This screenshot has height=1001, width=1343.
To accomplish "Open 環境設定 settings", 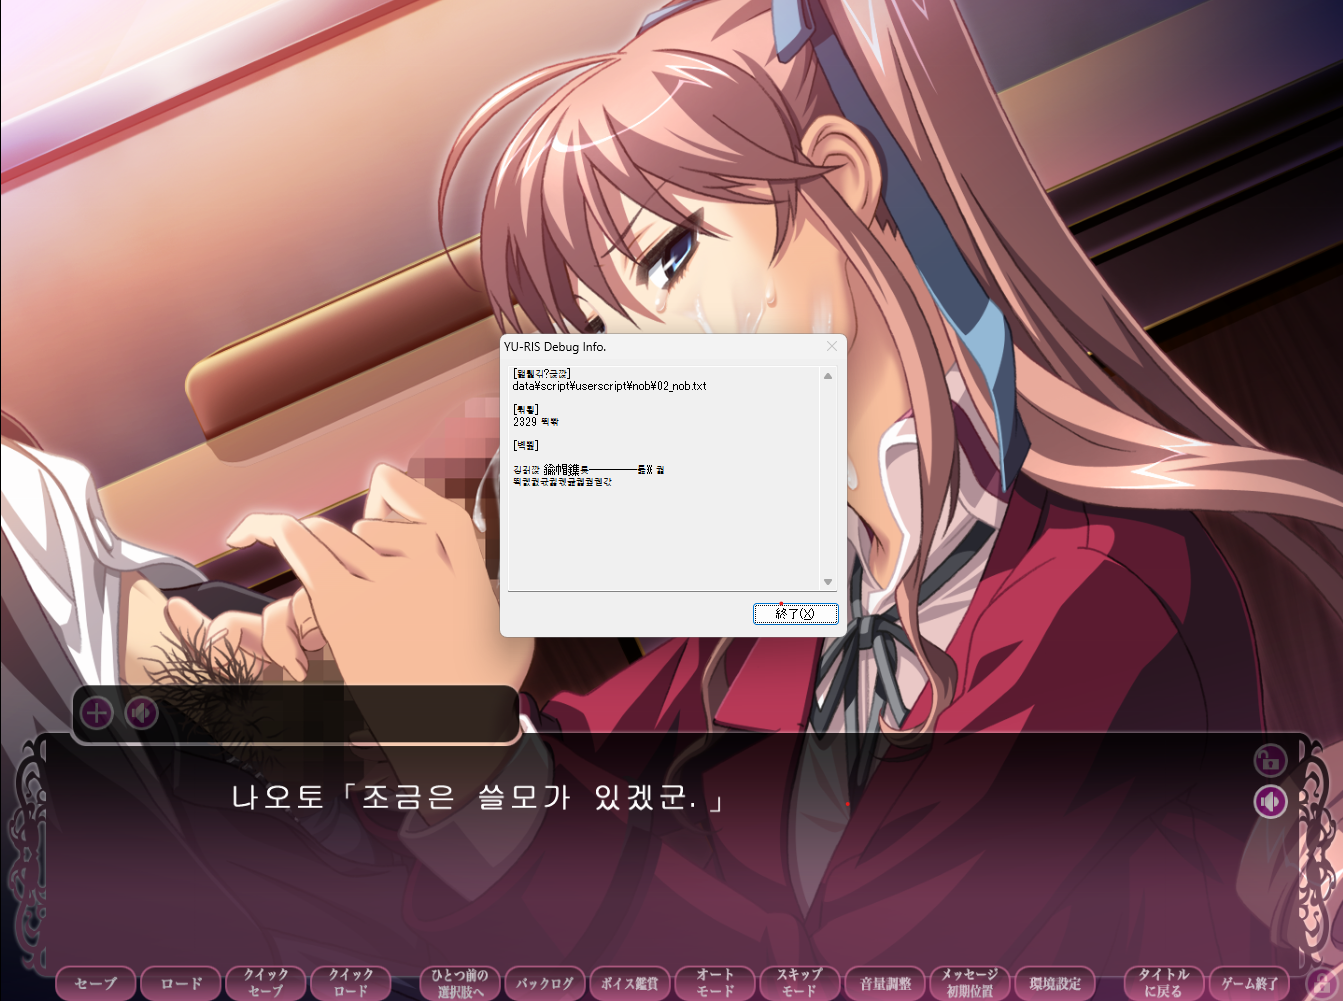I will [x=1055, y=983].
